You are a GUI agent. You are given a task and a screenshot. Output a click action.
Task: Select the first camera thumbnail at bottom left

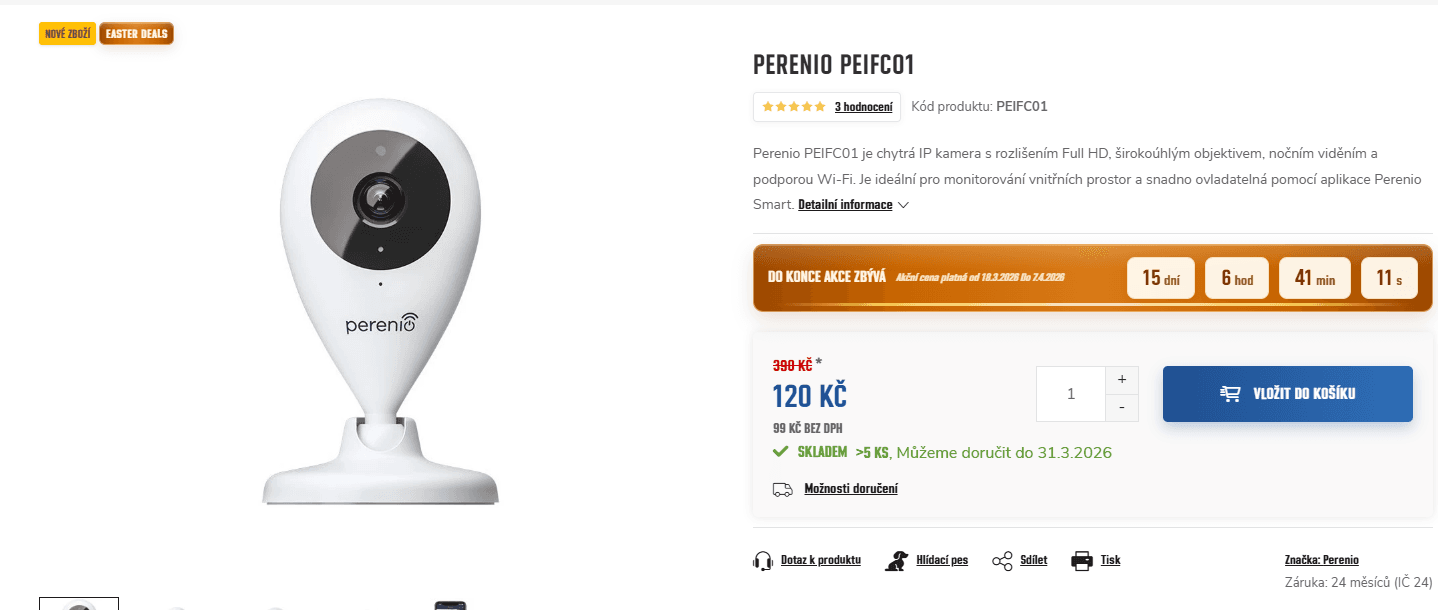click(x=78, y=604)
